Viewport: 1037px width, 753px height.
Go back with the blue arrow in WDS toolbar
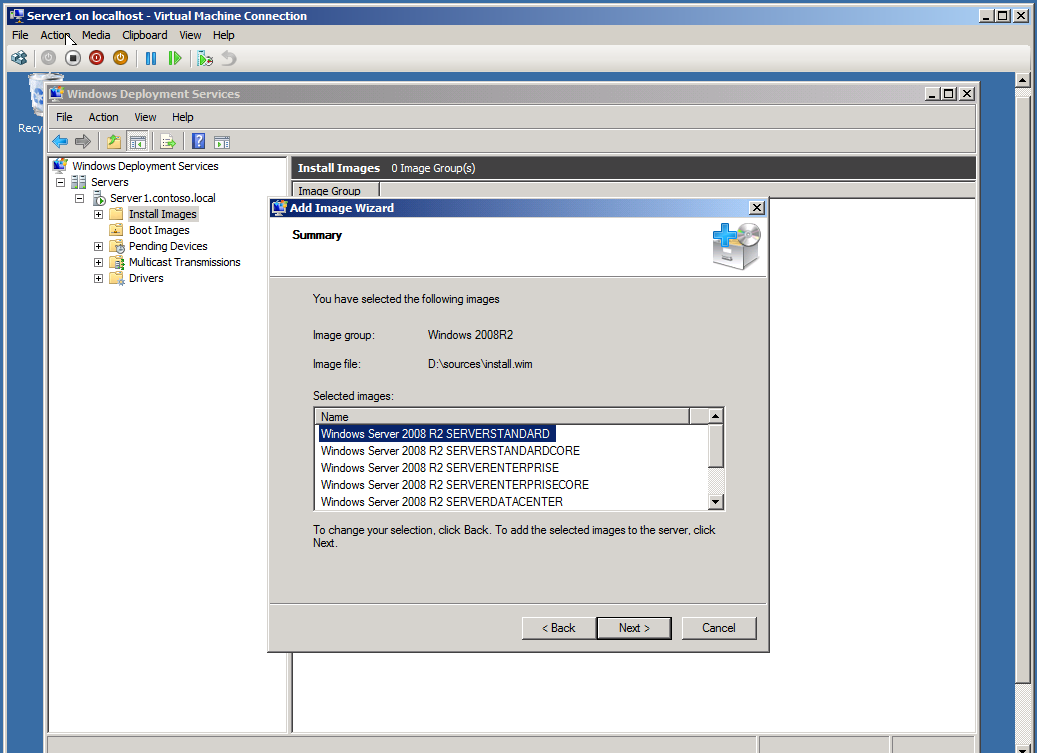point(60,141)
